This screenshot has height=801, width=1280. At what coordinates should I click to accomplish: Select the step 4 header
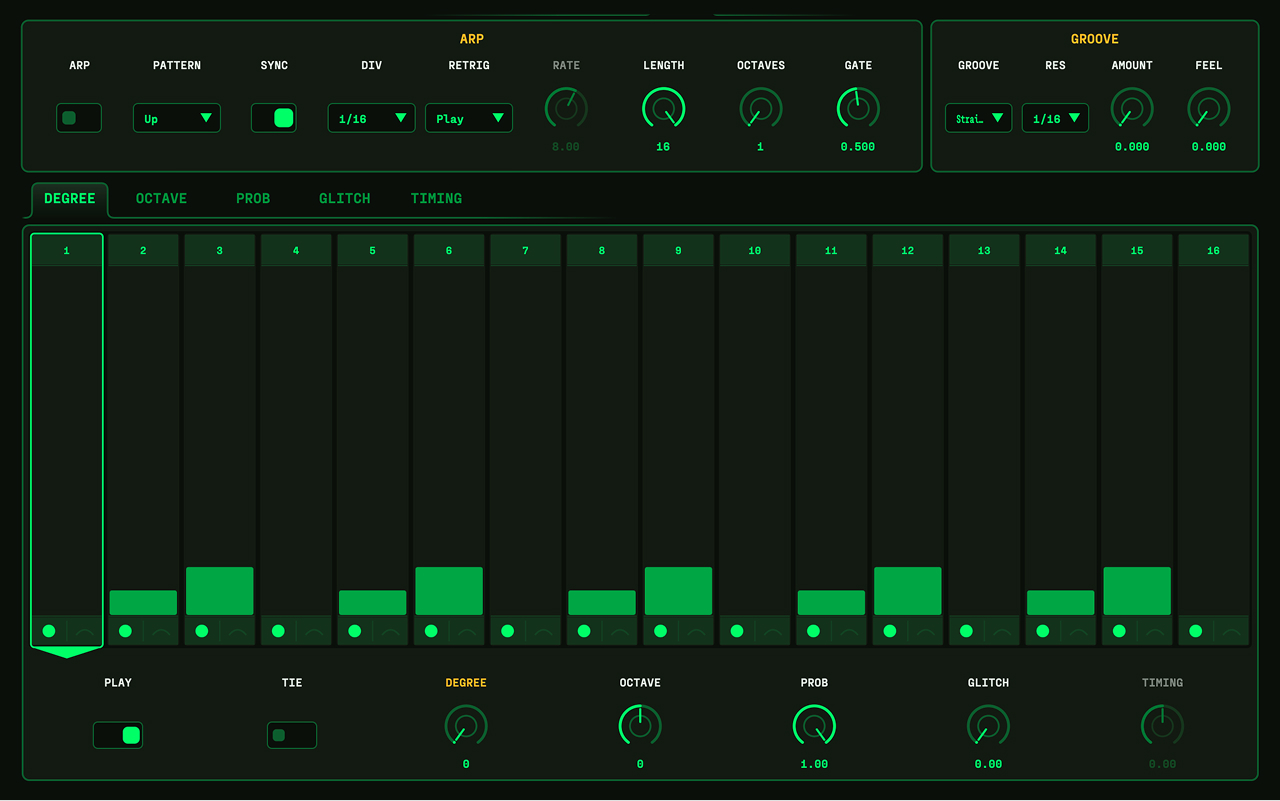coord(296,251)
